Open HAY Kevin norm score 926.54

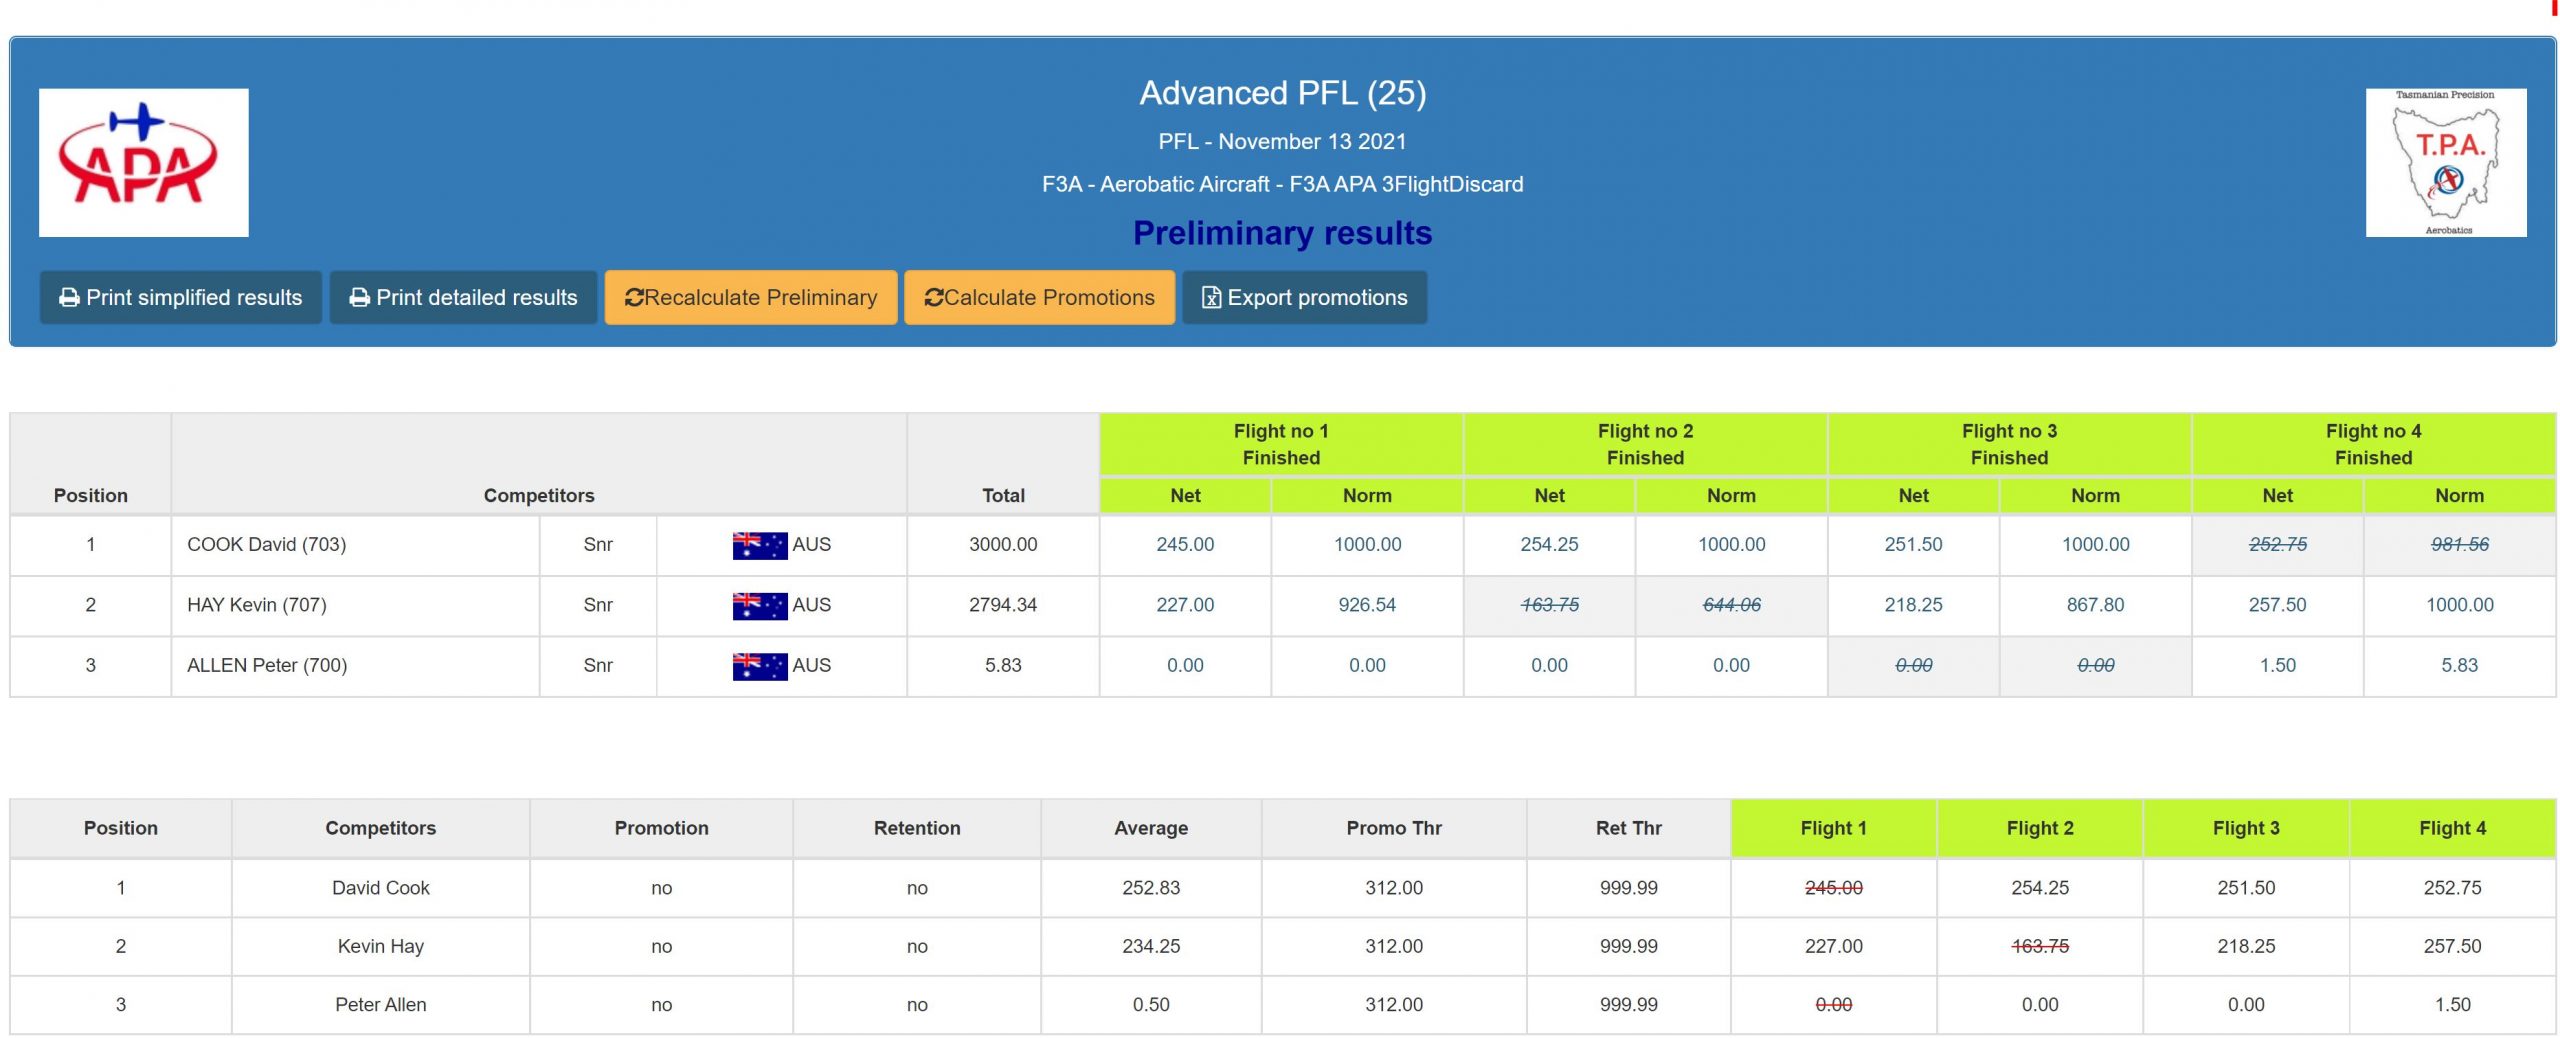point(1367,605)
